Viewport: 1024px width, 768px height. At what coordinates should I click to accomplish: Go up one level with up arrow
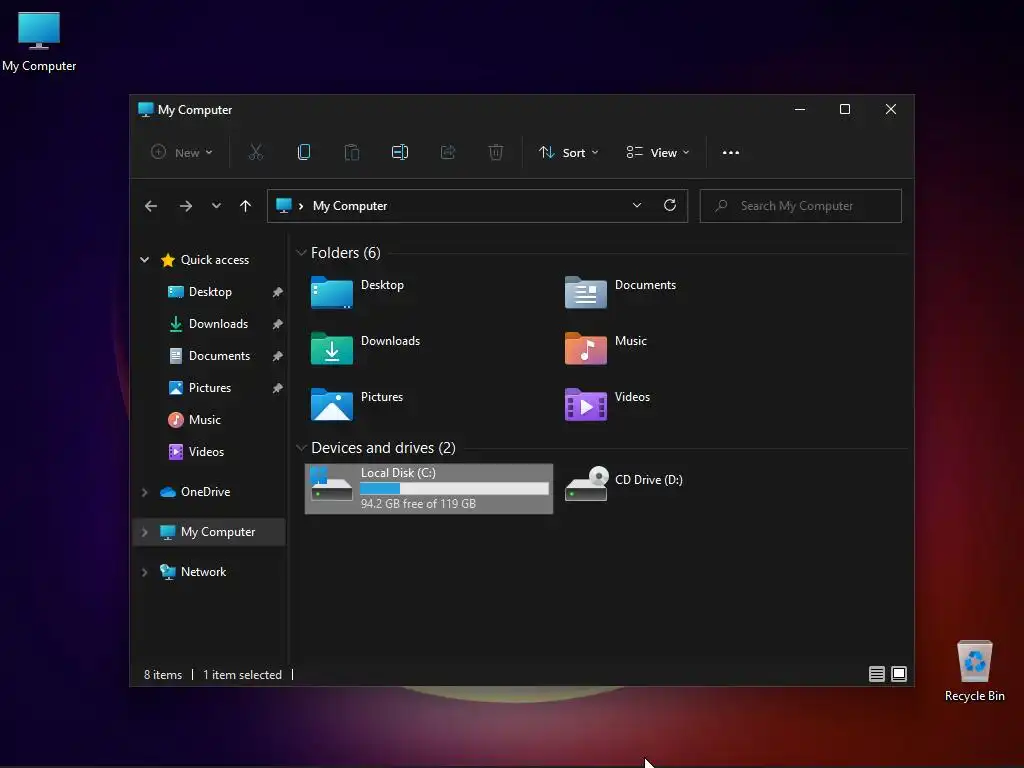246,206
